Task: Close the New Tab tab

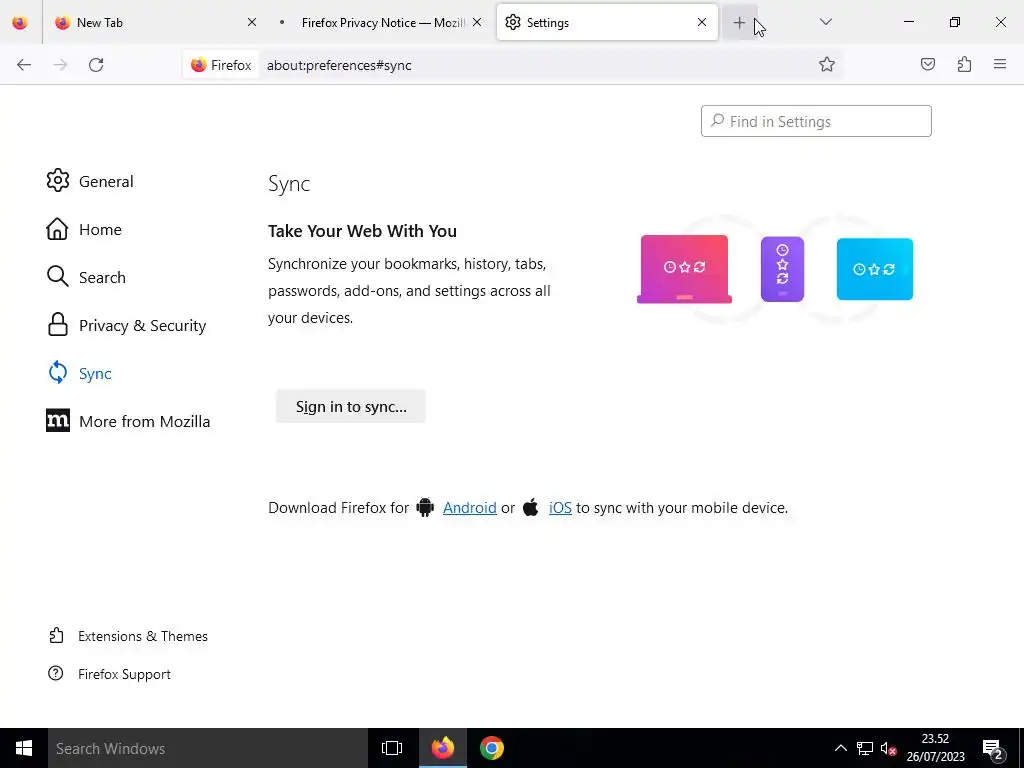Action: tap(251, 22)
